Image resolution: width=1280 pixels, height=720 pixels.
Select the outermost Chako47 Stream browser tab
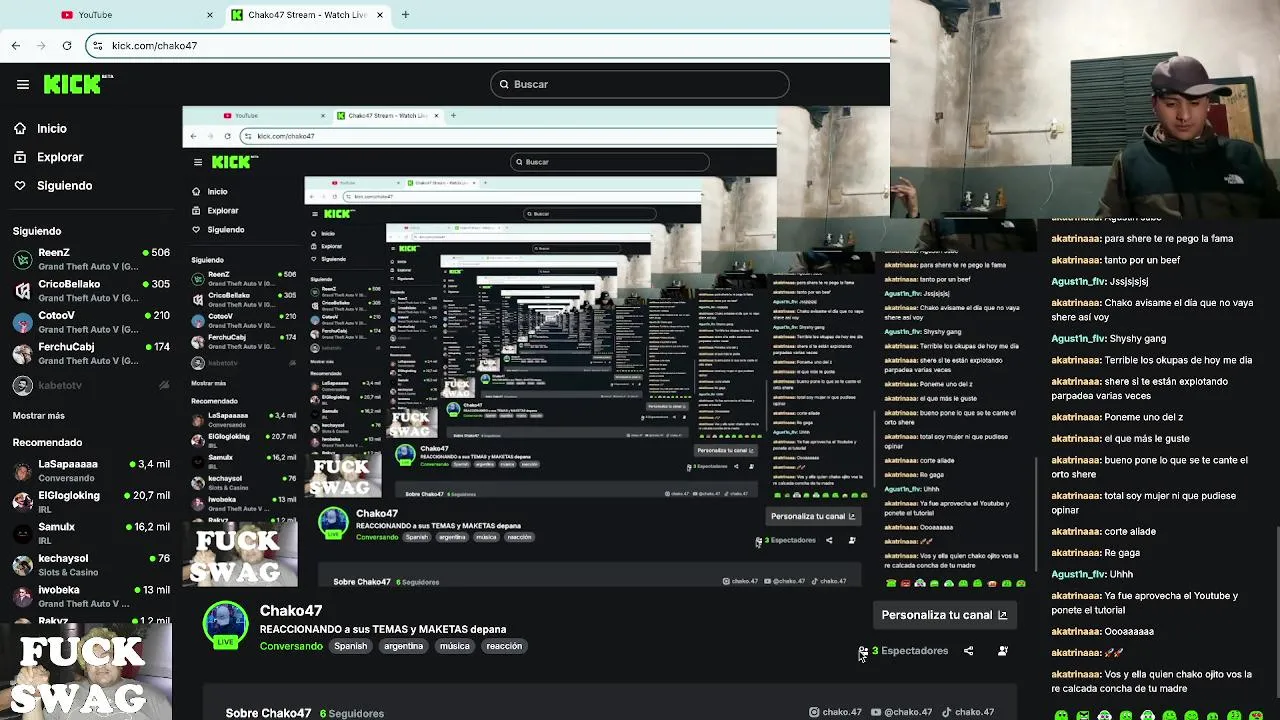308,15
